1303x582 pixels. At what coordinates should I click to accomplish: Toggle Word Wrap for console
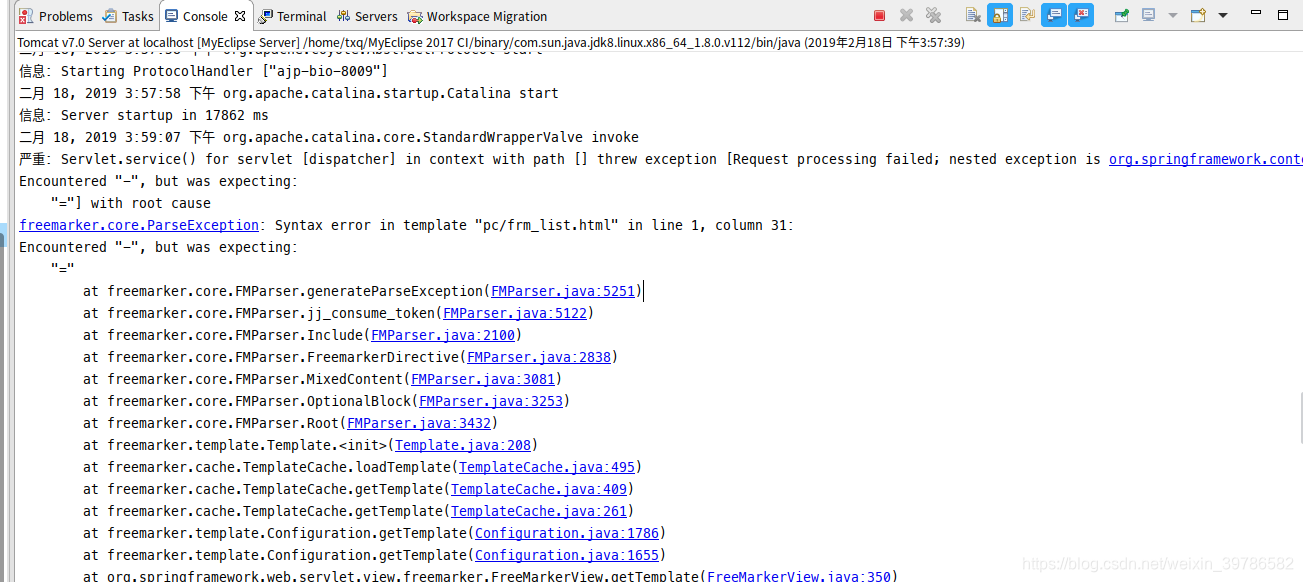1027,15
